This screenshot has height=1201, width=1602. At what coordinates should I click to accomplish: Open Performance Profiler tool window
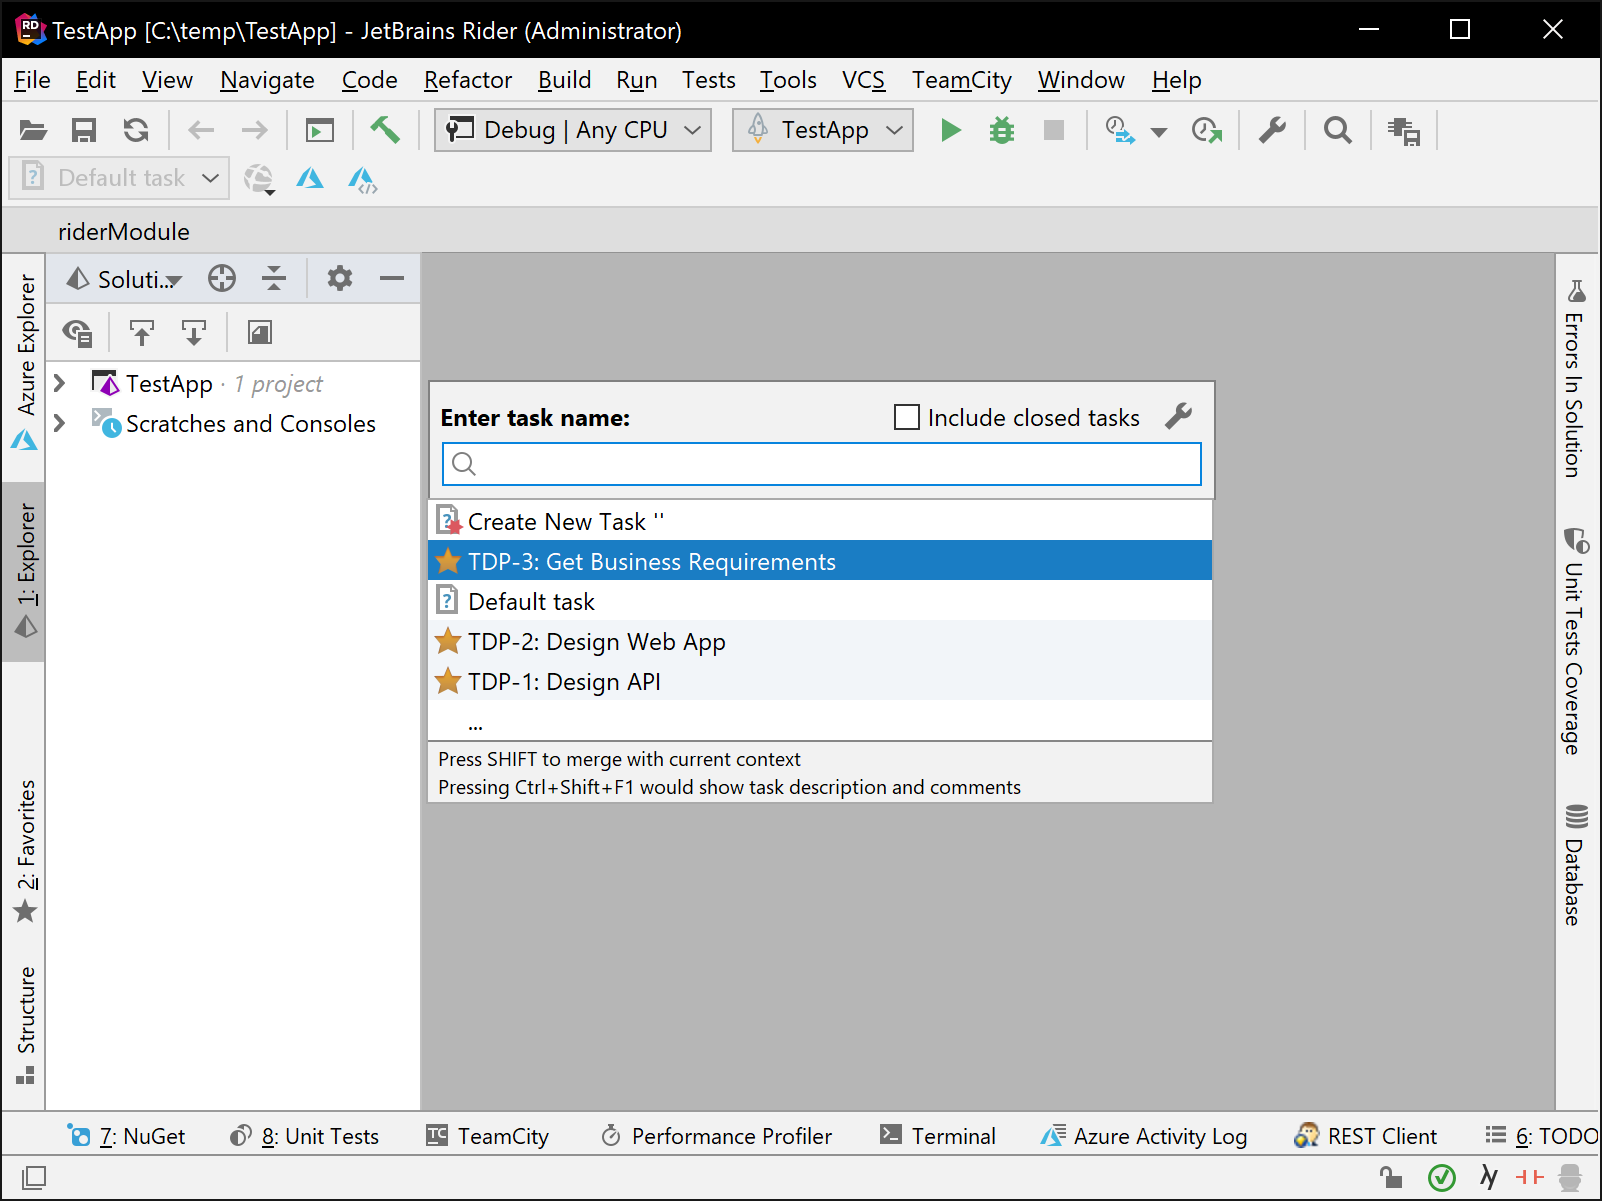click(715, 1136)
